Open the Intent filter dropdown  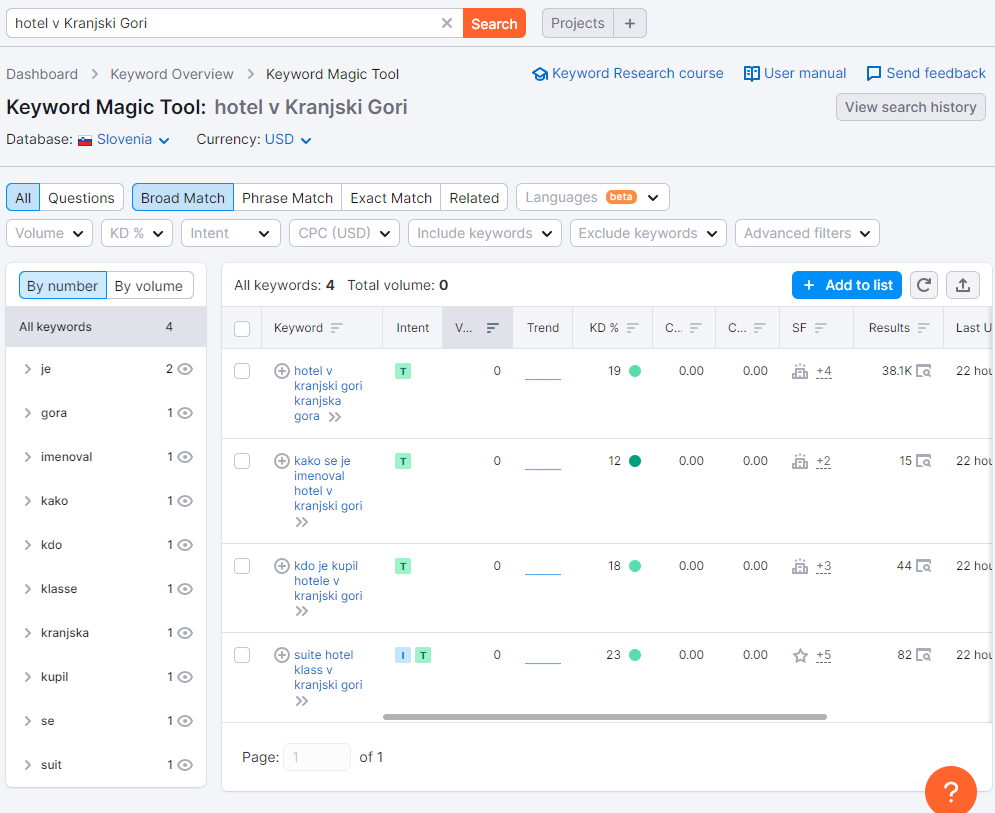pyautogui.click(x=230, y=233)
